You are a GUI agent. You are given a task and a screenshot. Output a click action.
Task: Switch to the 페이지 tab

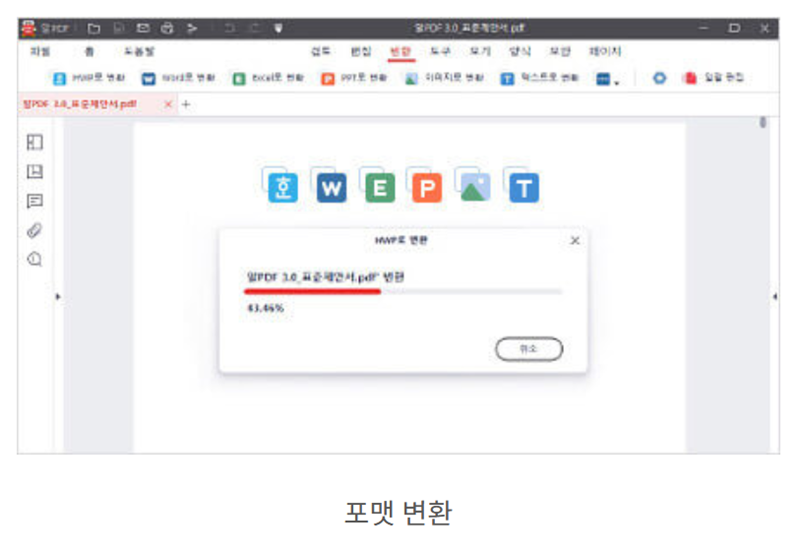pos(605,51)
